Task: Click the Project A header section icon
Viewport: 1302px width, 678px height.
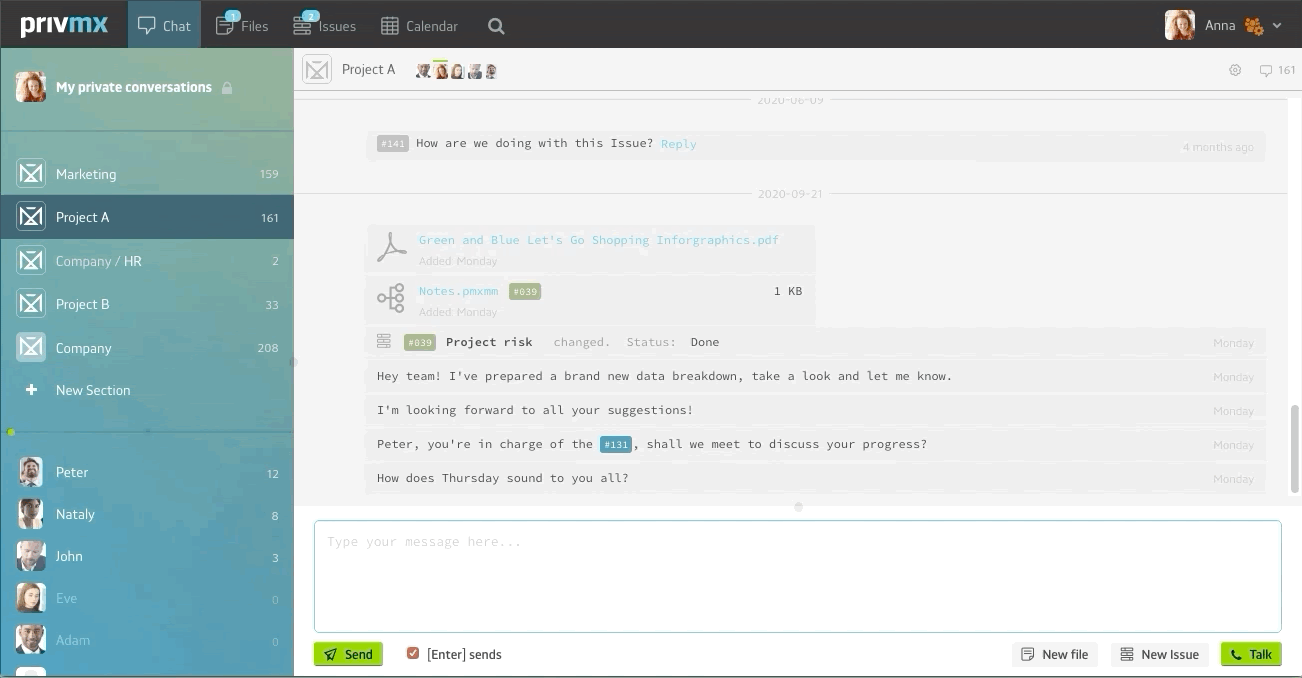Action: pos(317,70)
